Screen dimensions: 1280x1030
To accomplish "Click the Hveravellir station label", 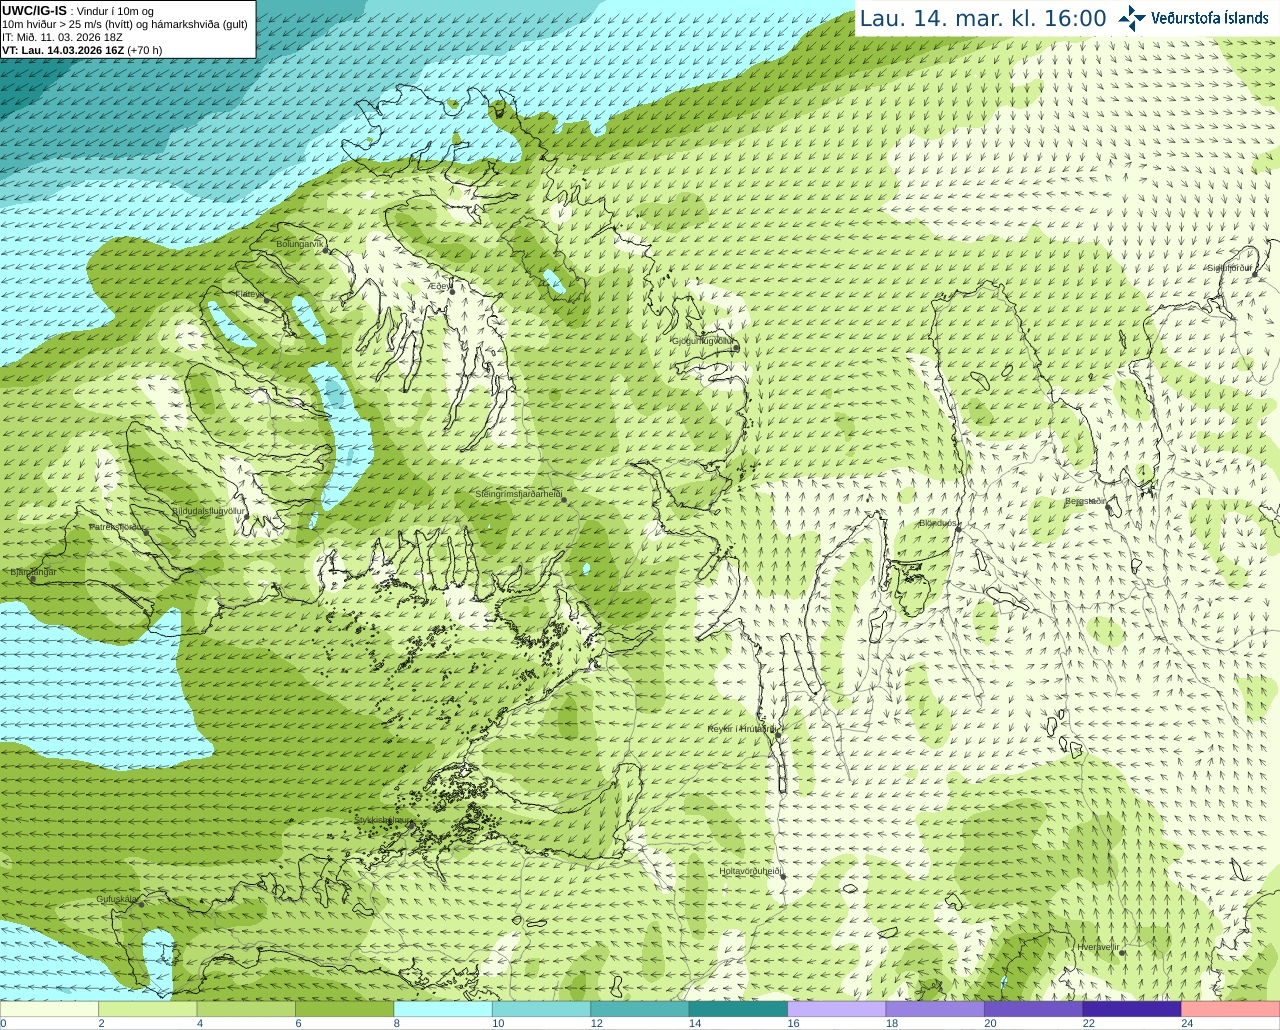I will [x=1098, y=947].
